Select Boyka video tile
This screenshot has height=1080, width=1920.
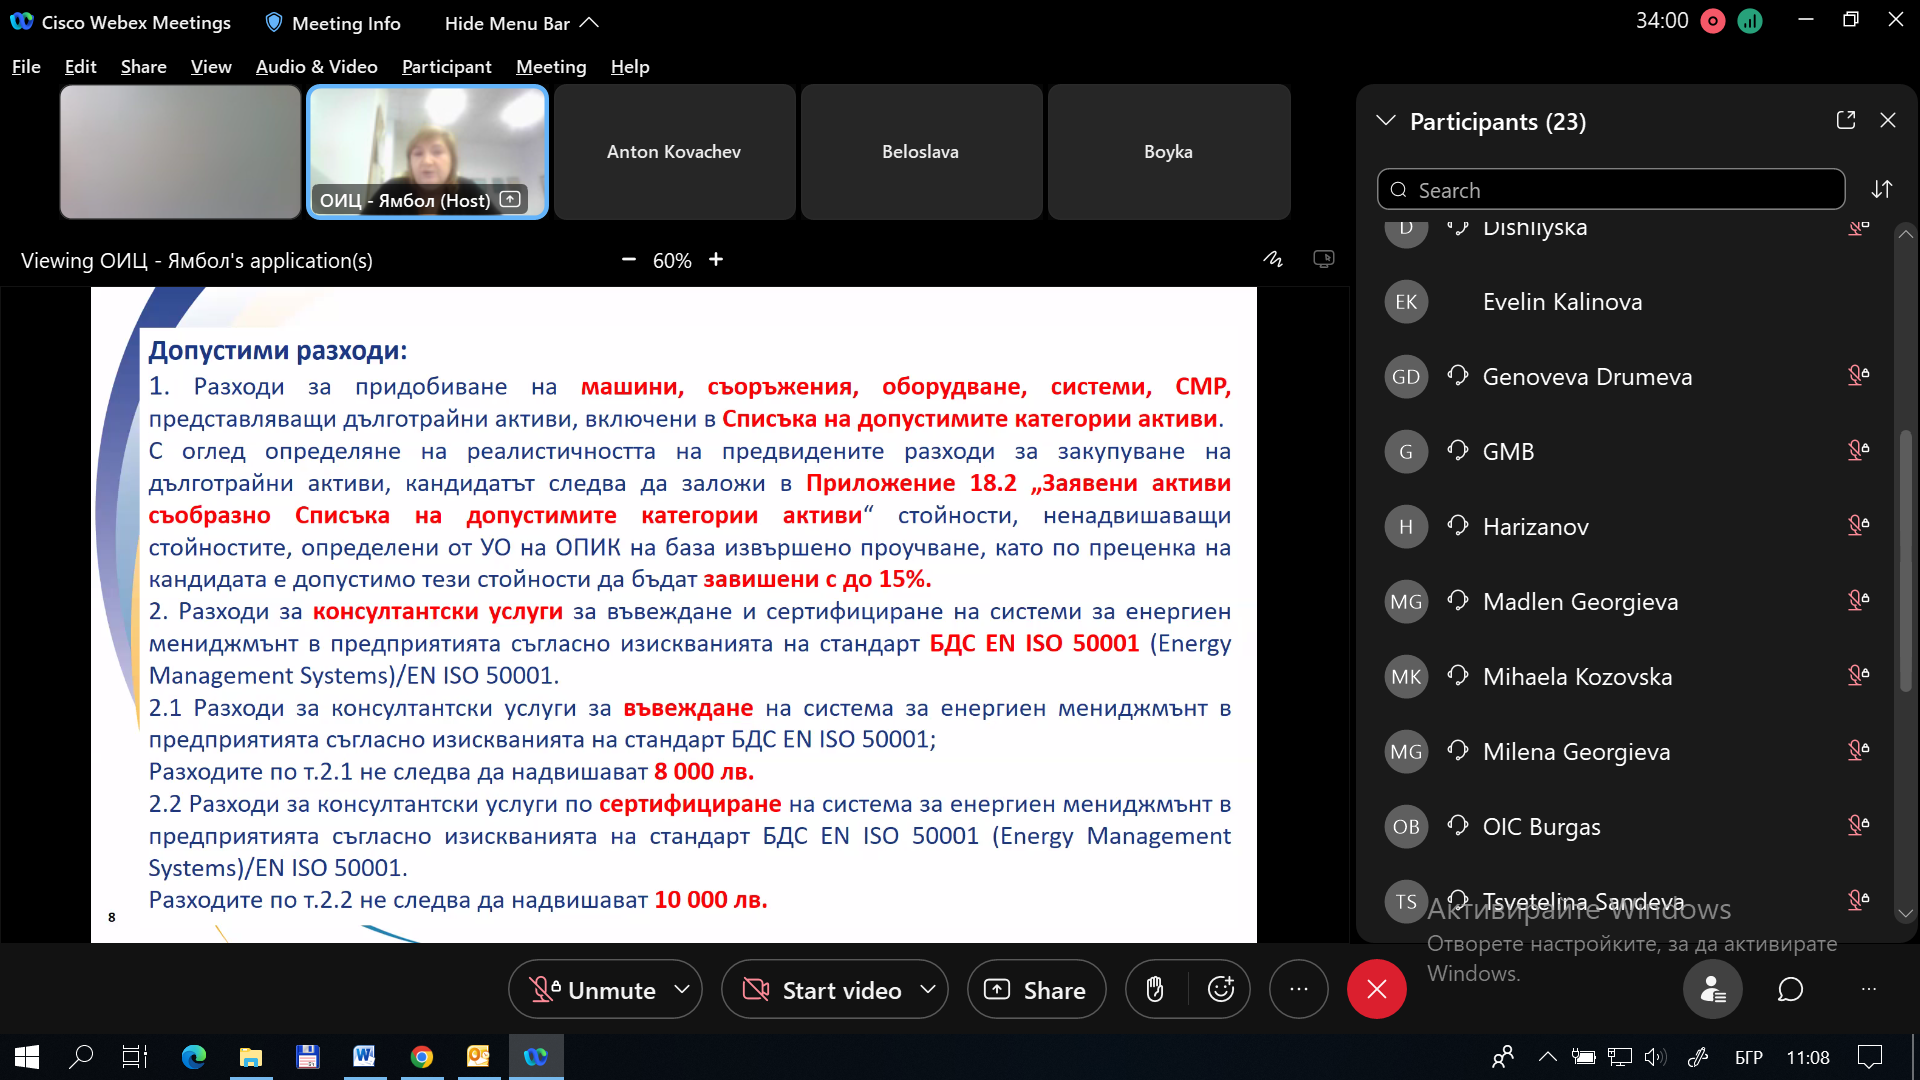[x=1168, y=151]
